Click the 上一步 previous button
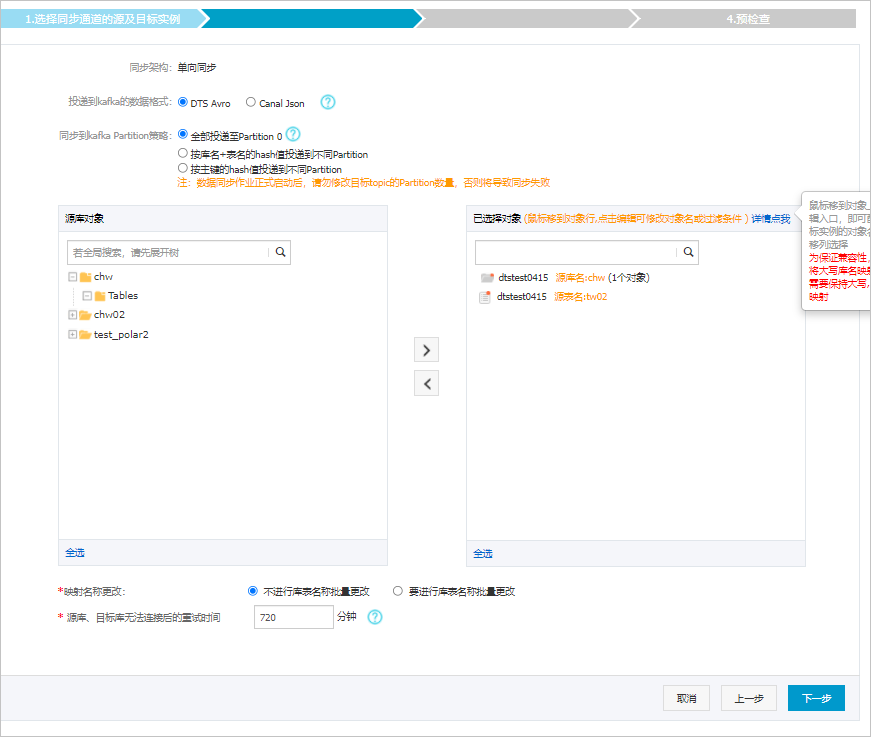 point(749,698)
